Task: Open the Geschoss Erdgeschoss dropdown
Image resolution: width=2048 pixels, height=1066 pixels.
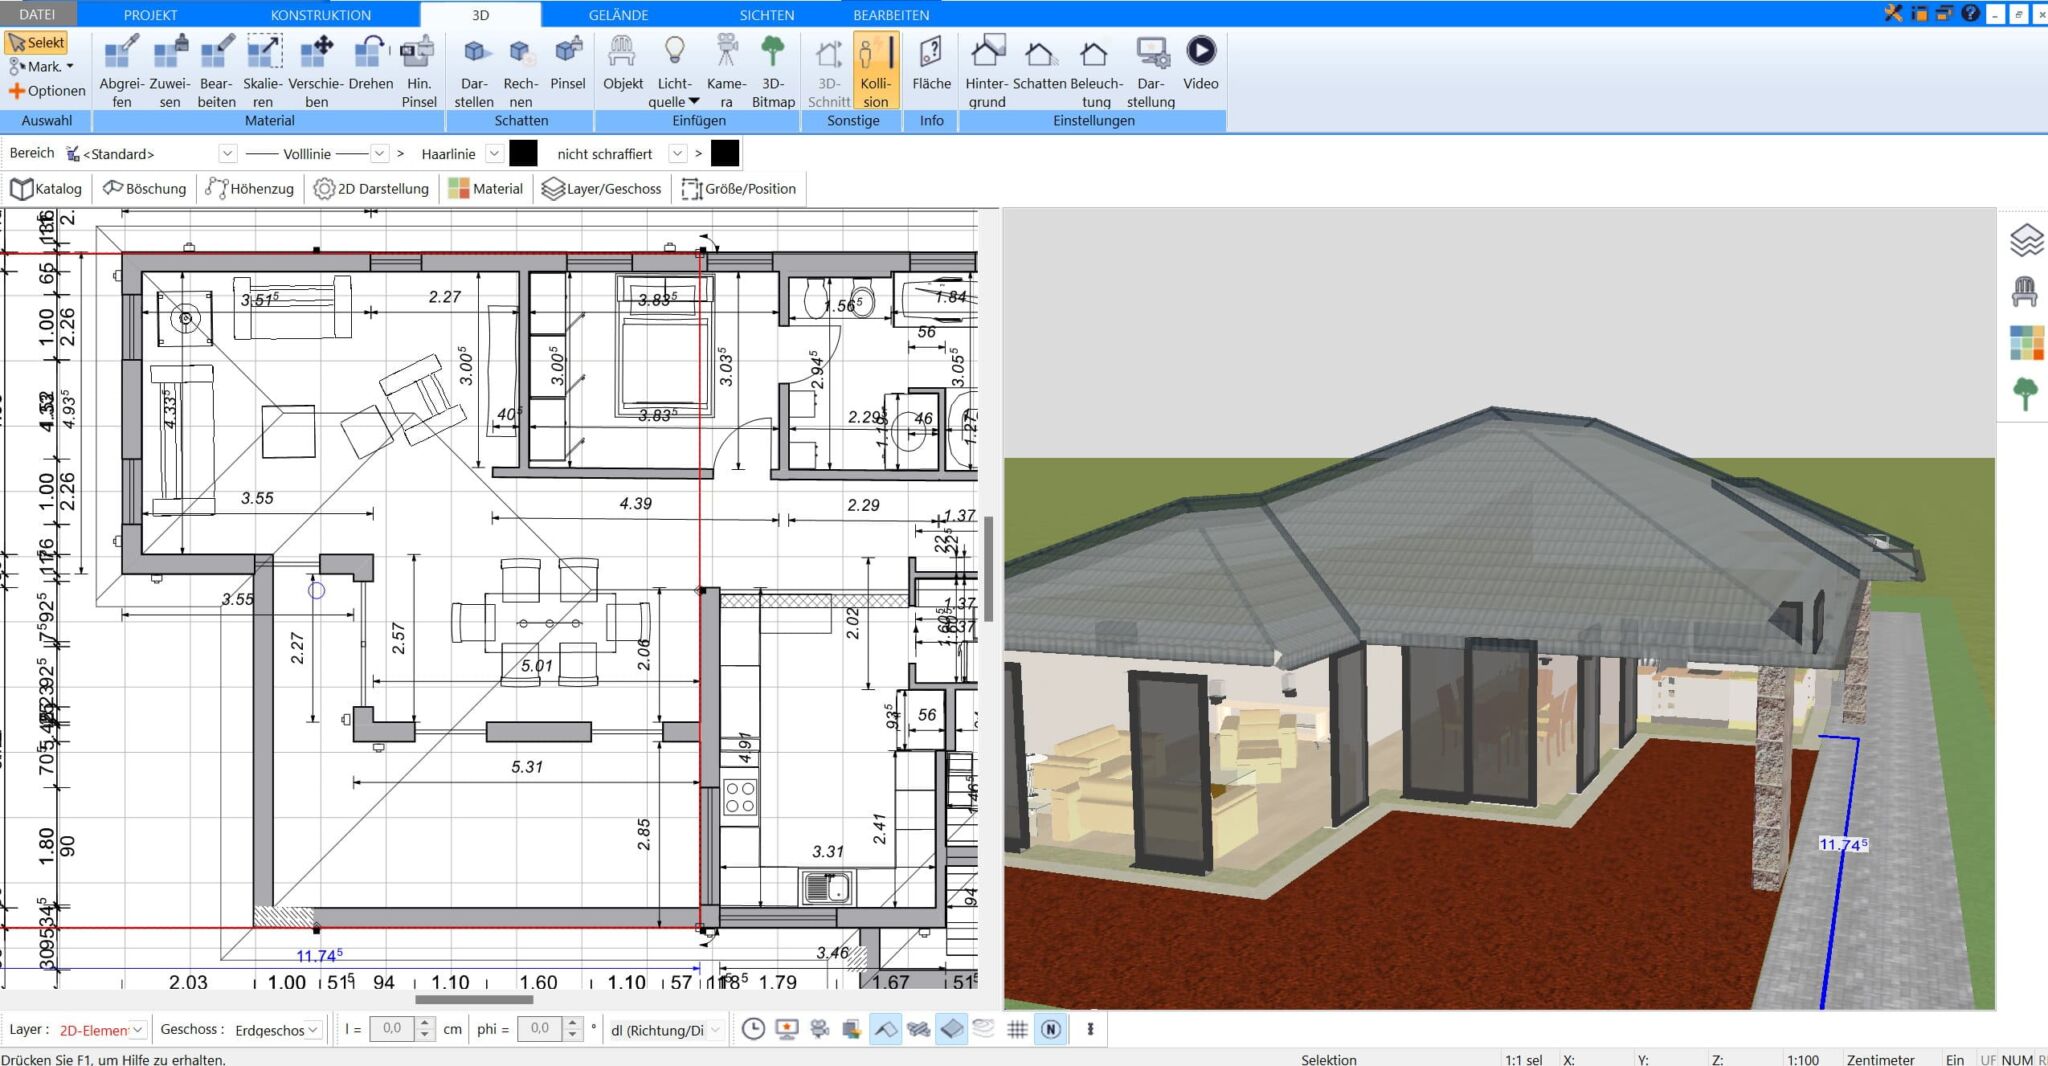Action: click(x=313, y=1029)
